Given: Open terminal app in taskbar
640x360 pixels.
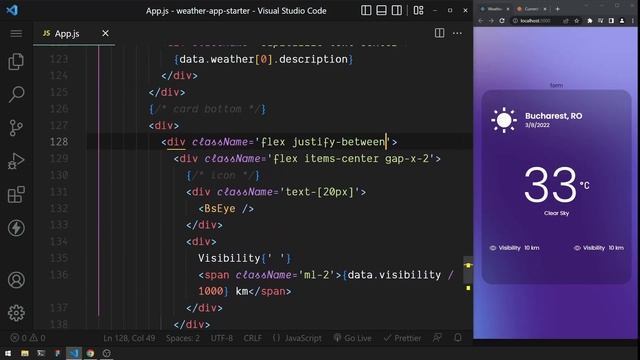Looking at the screenshot, I should pyautogui.click(x=41, y=353).
